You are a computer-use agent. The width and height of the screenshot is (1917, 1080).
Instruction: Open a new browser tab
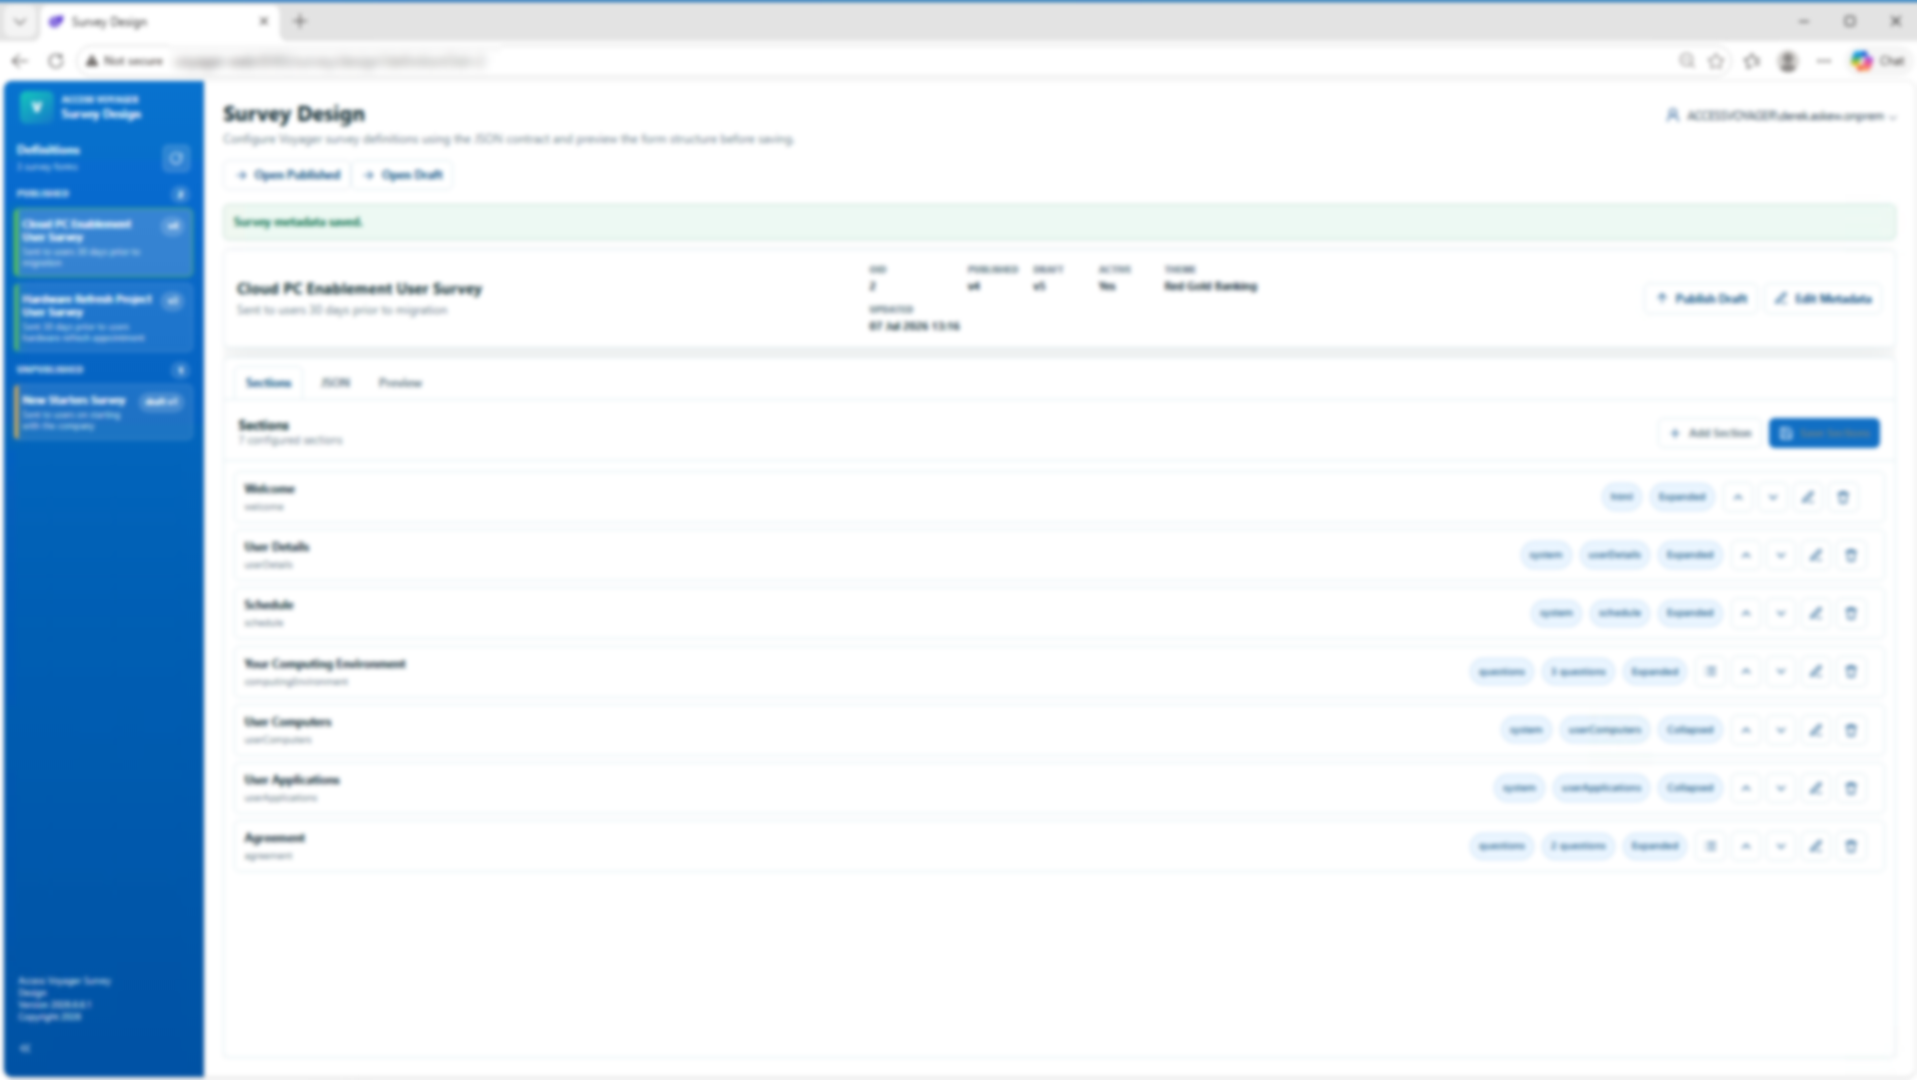coord(300,21)
